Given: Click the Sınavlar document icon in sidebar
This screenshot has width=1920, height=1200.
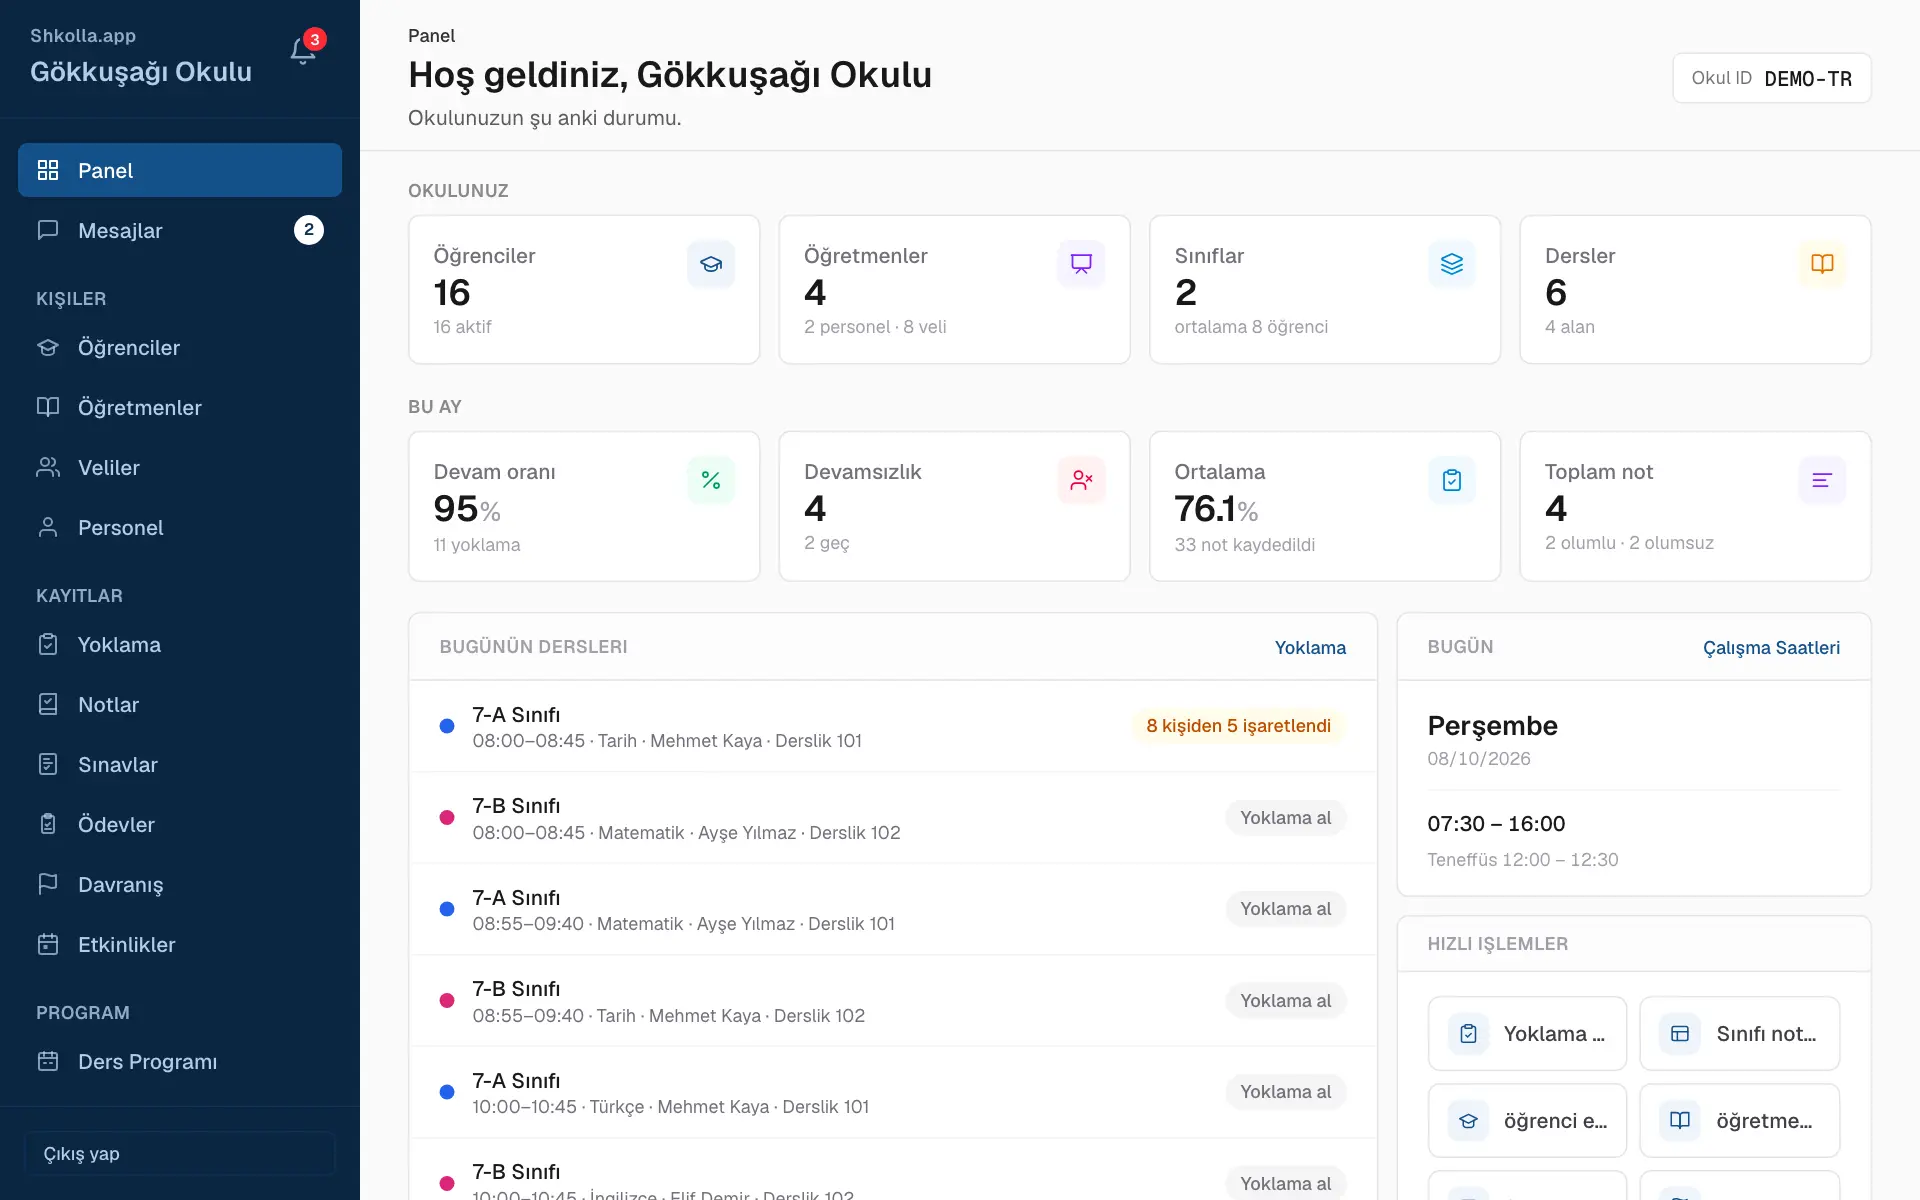Looking at the screenshot, I should click(x=48, y=765).
